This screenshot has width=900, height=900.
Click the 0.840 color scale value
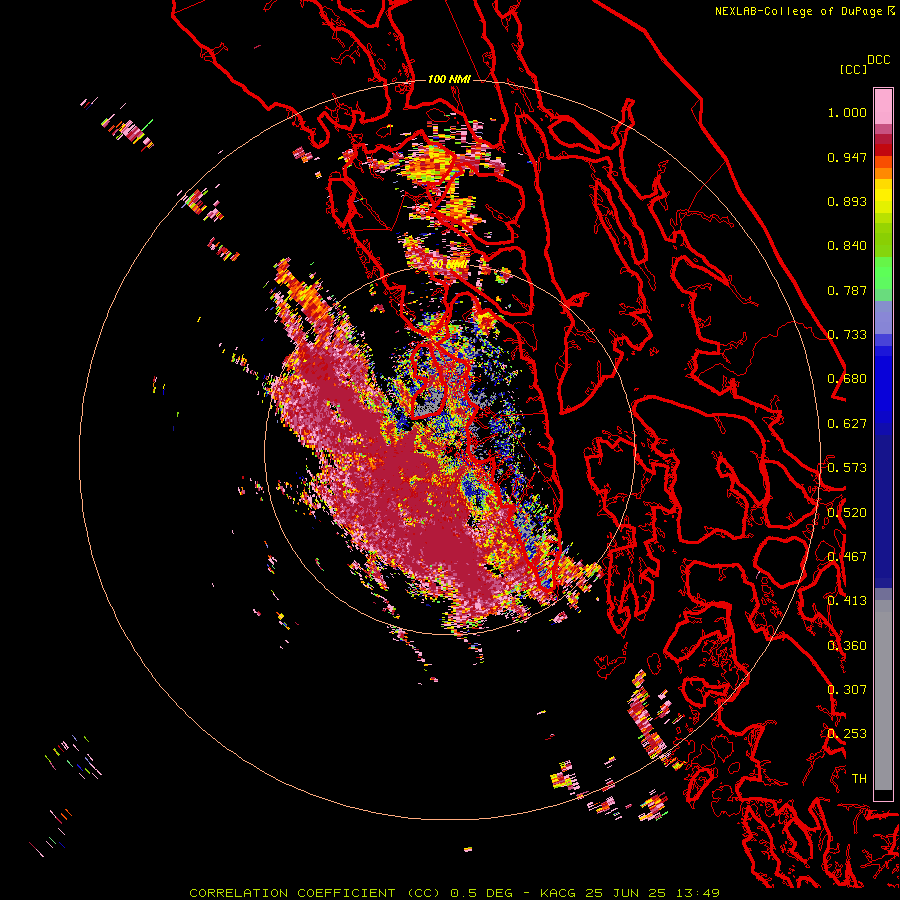(847, 246)
